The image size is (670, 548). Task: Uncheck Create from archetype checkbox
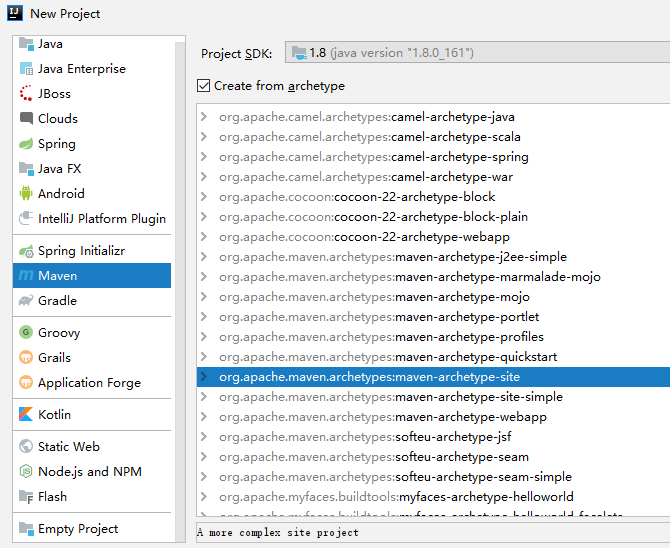[x=203, y=85]
